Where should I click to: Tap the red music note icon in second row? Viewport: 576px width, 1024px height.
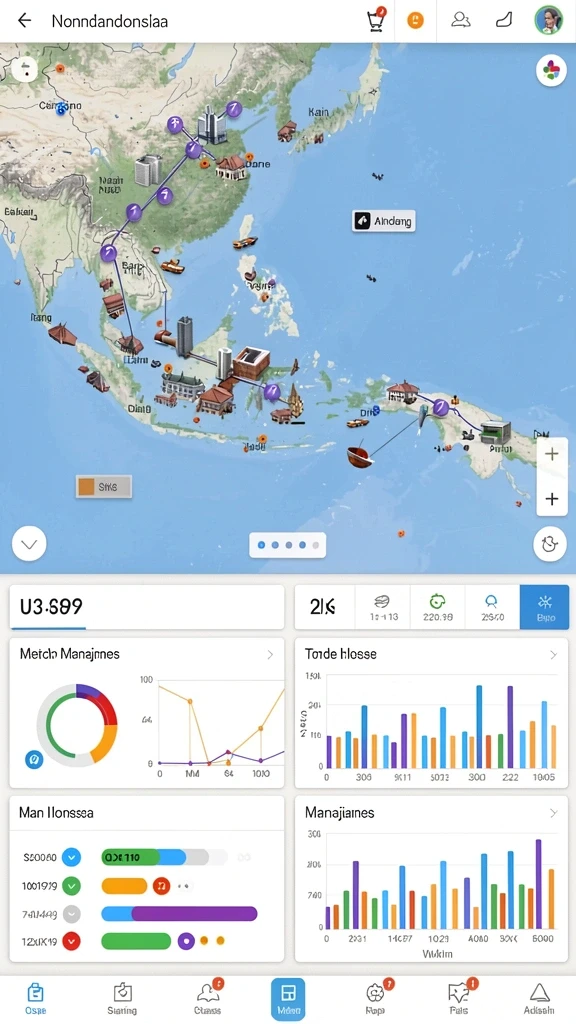(161, 886)
